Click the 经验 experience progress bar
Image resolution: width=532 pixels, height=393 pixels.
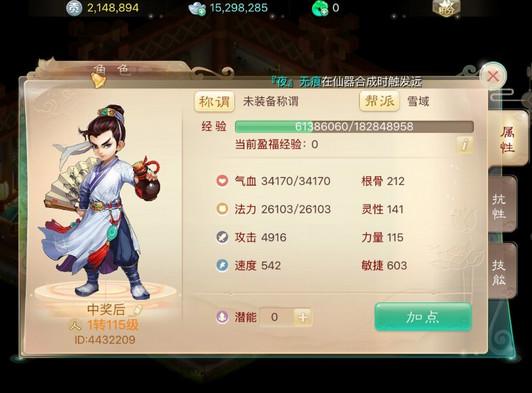click(x=354, y=127)
